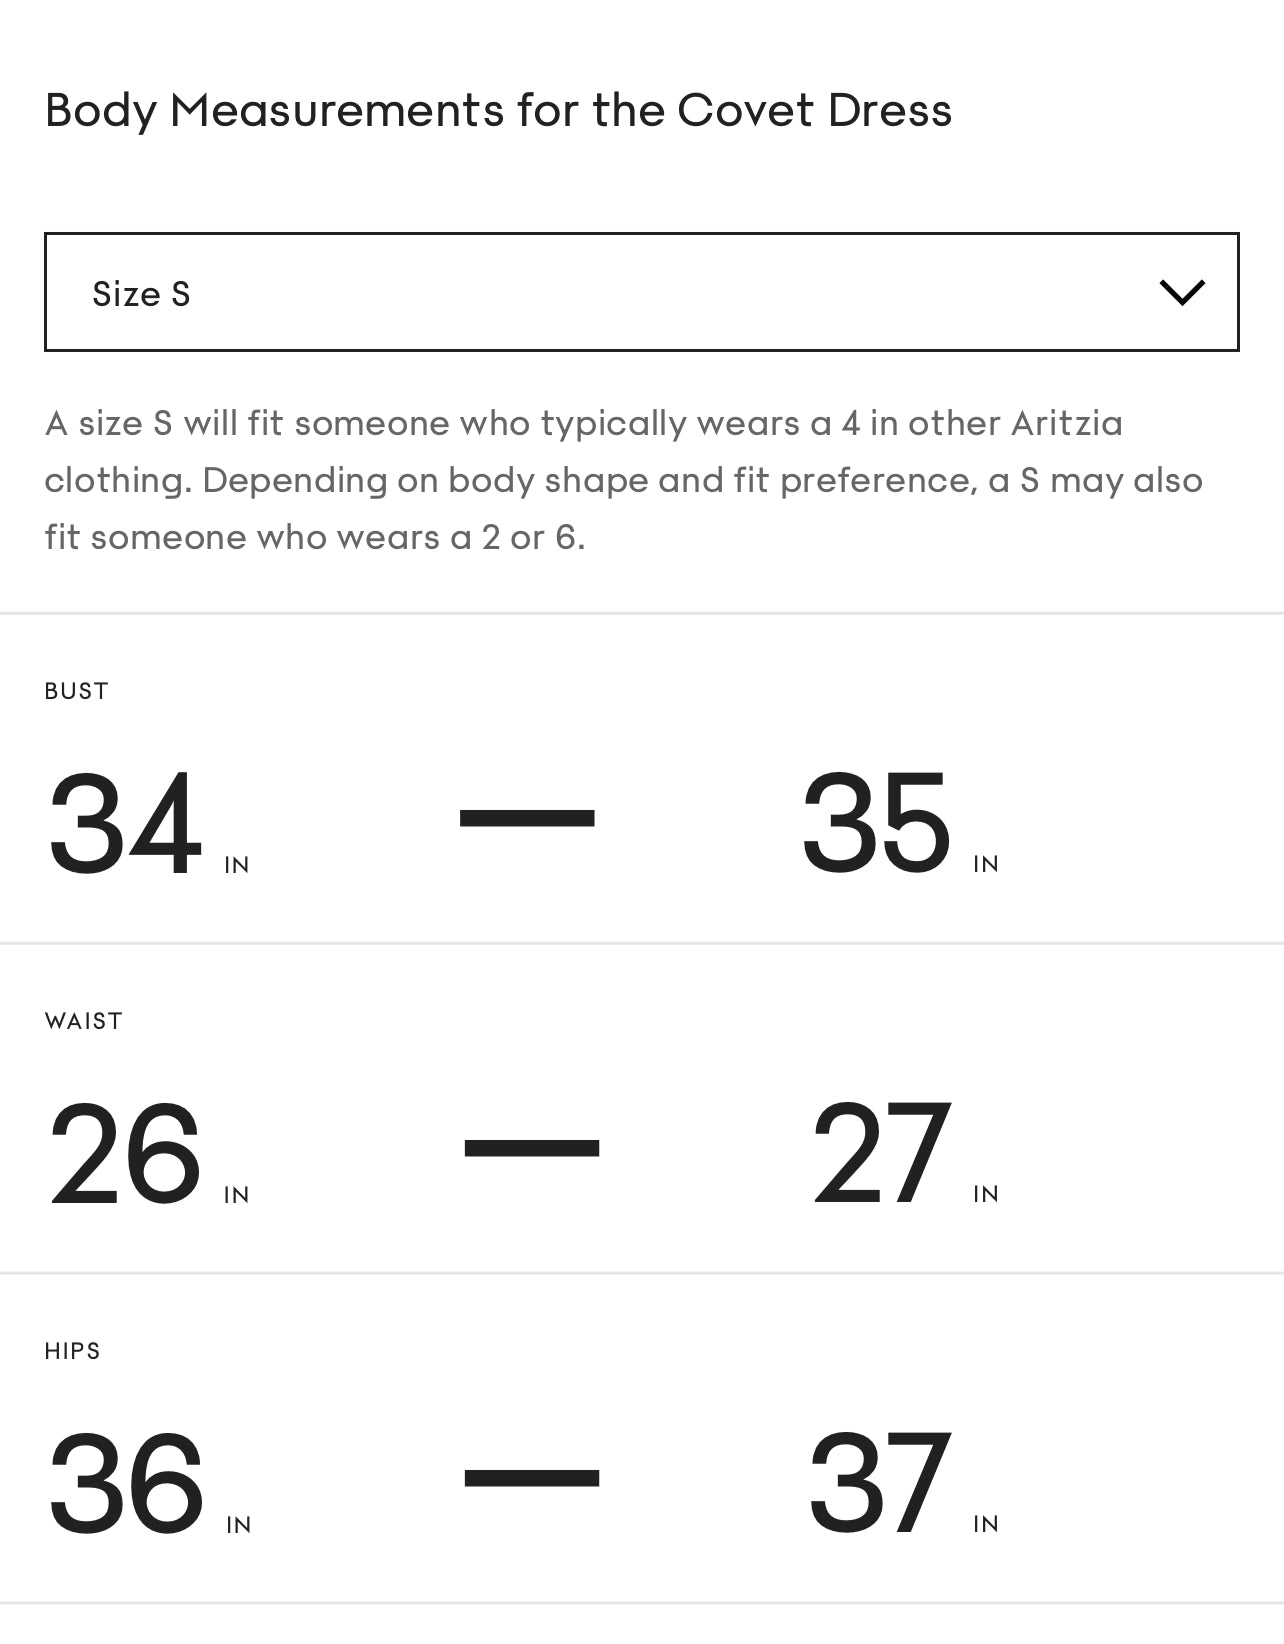Select the WAIST section label
Viewport: 1284px width, 1644px height.
[83, 1021]
